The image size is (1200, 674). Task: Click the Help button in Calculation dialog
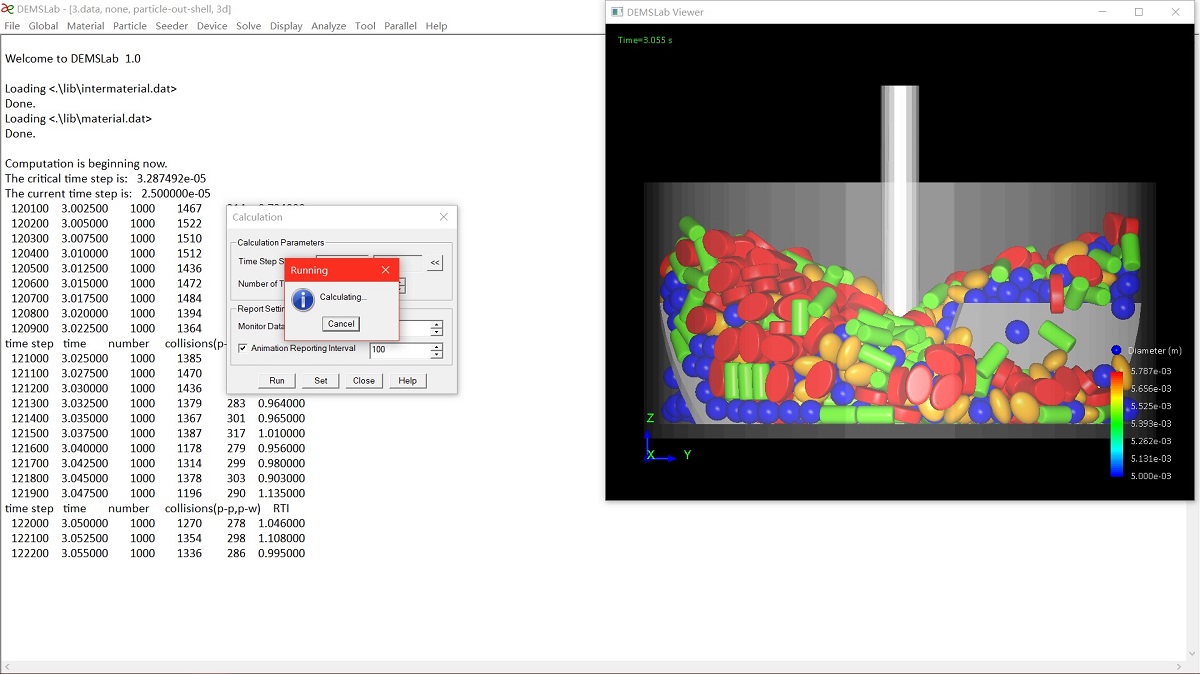coord(408,380)
